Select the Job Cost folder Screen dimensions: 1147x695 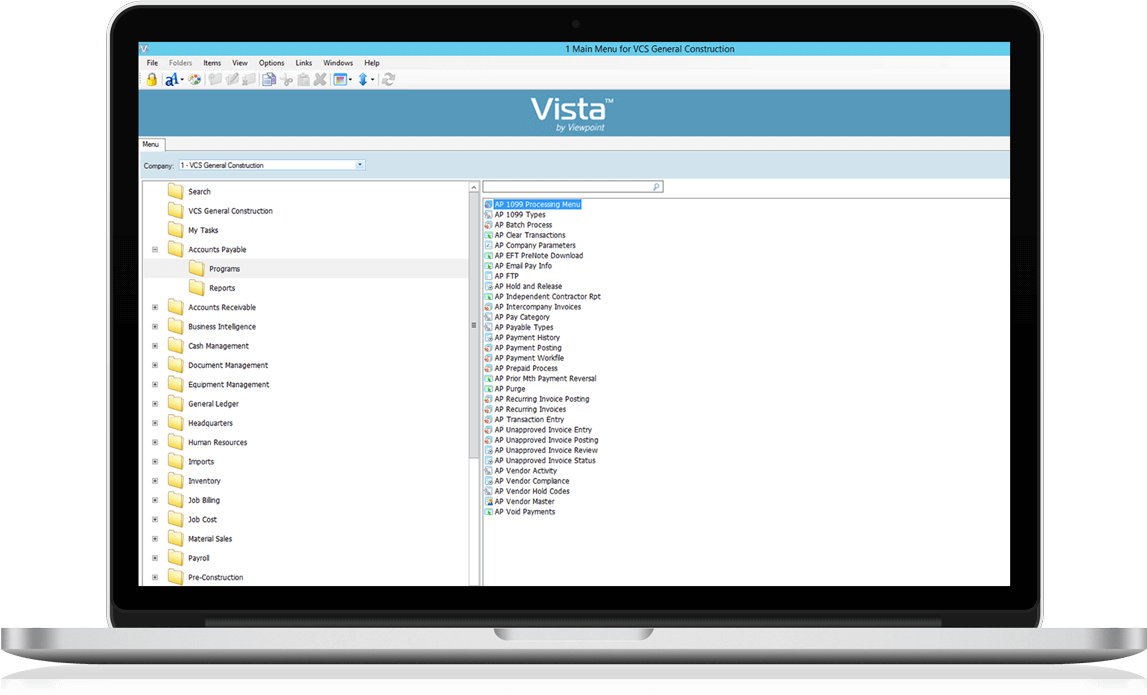click(x=203, y=519)
